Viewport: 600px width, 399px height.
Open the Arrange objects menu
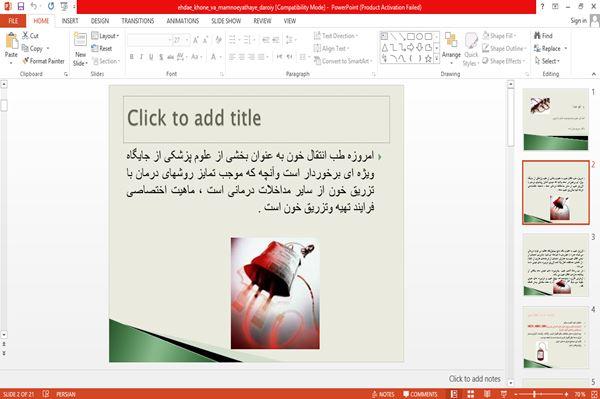tap(451, 49)
